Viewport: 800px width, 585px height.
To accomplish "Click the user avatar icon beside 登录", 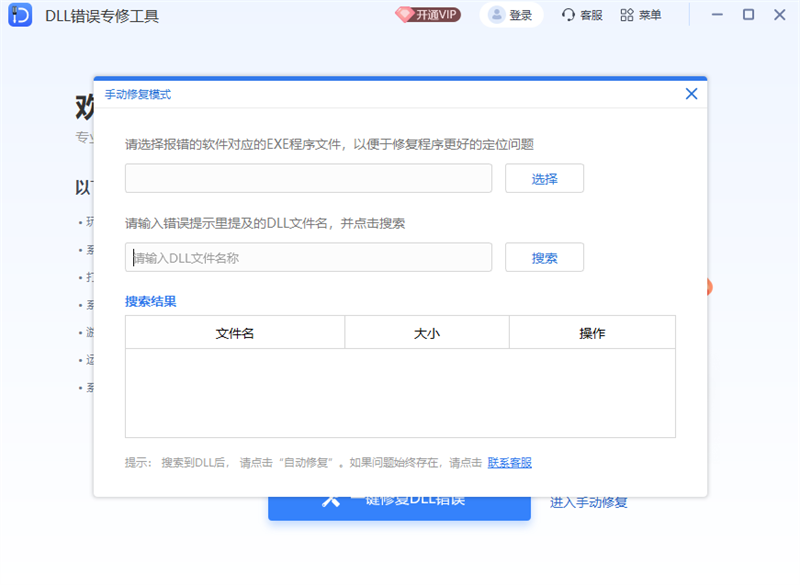I will [494, 14].
